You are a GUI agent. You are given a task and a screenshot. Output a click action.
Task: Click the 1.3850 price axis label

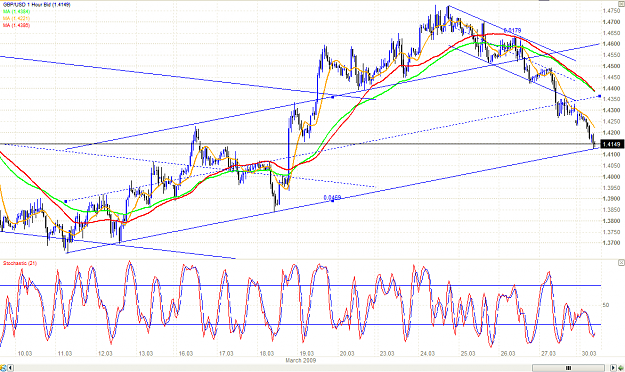[612, 210]
